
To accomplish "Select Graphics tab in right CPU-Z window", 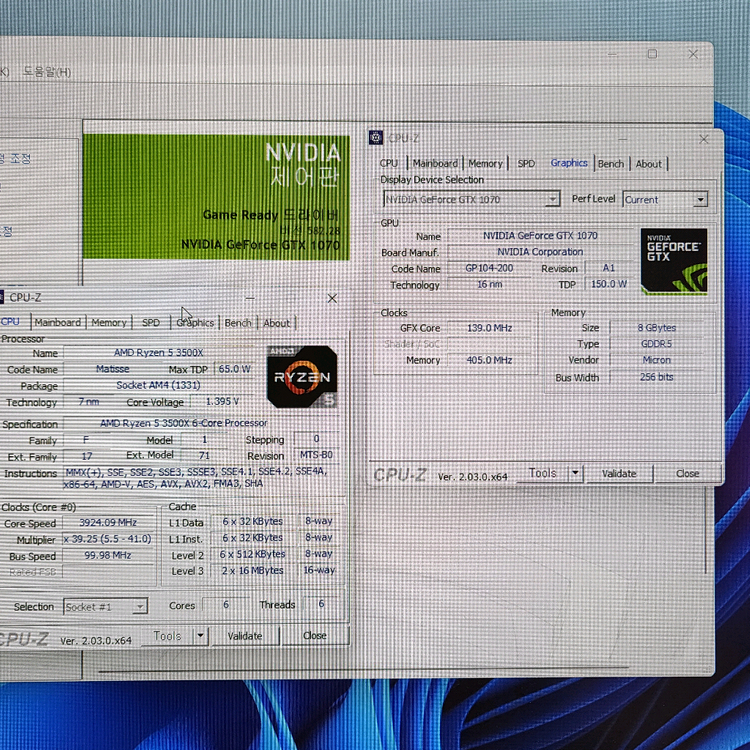I will coord(569,163).
